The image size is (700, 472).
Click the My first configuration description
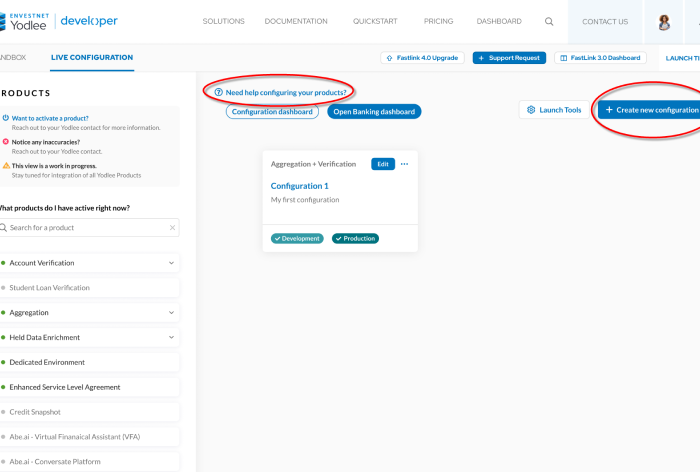click(x=305, y=200)
